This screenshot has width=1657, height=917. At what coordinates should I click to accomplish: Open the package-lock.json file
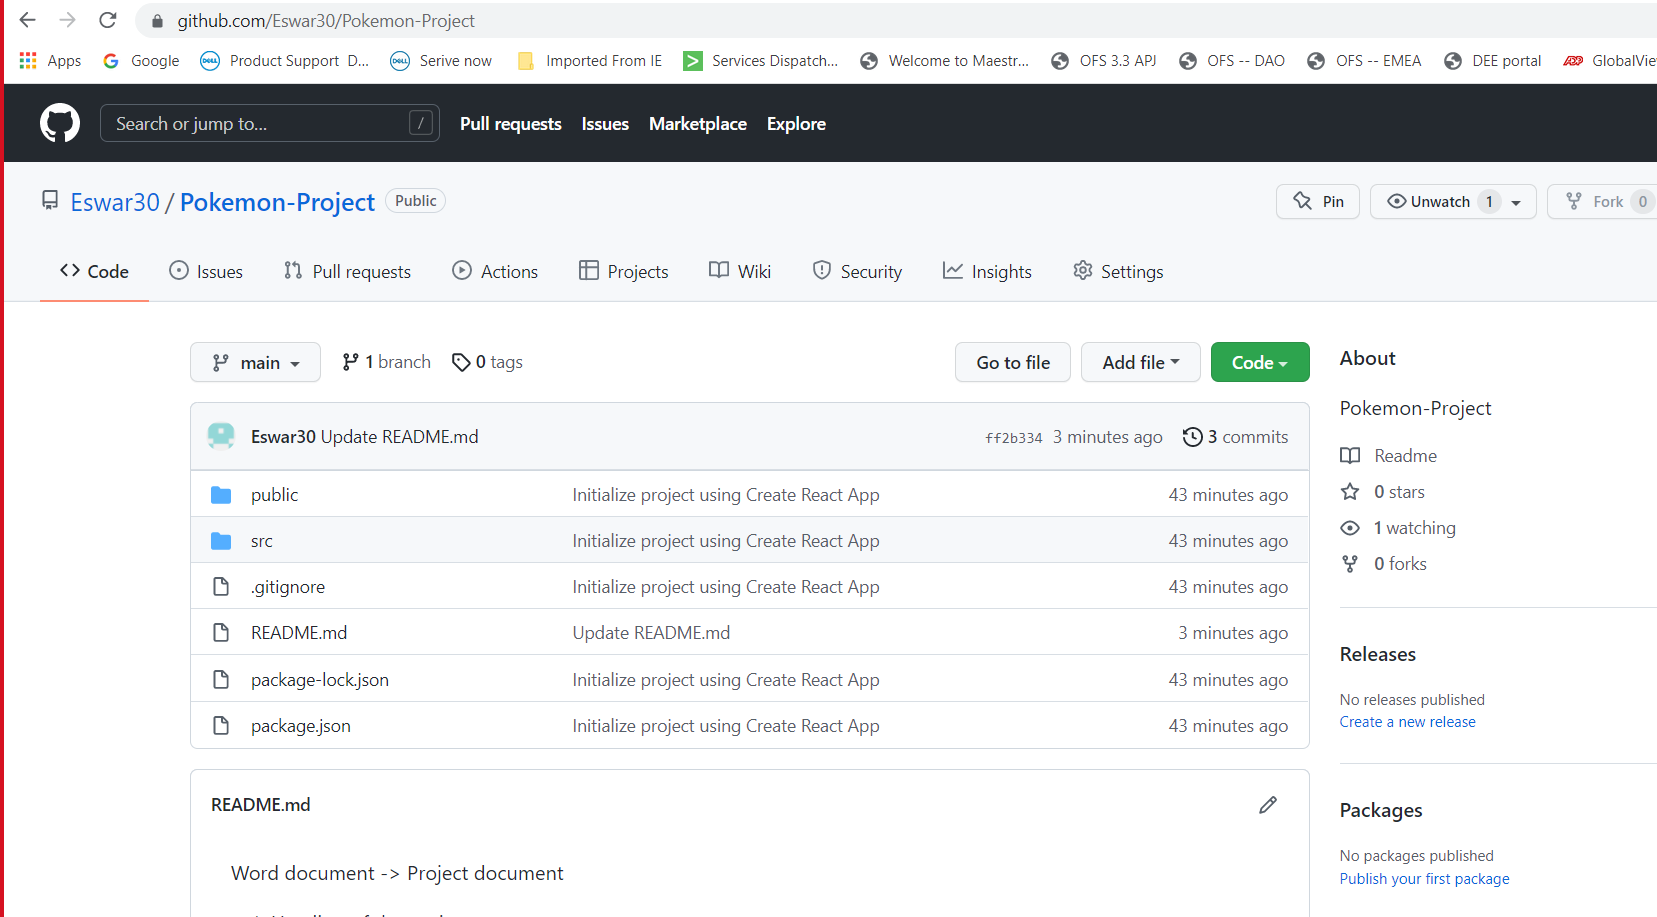[320, 680]
